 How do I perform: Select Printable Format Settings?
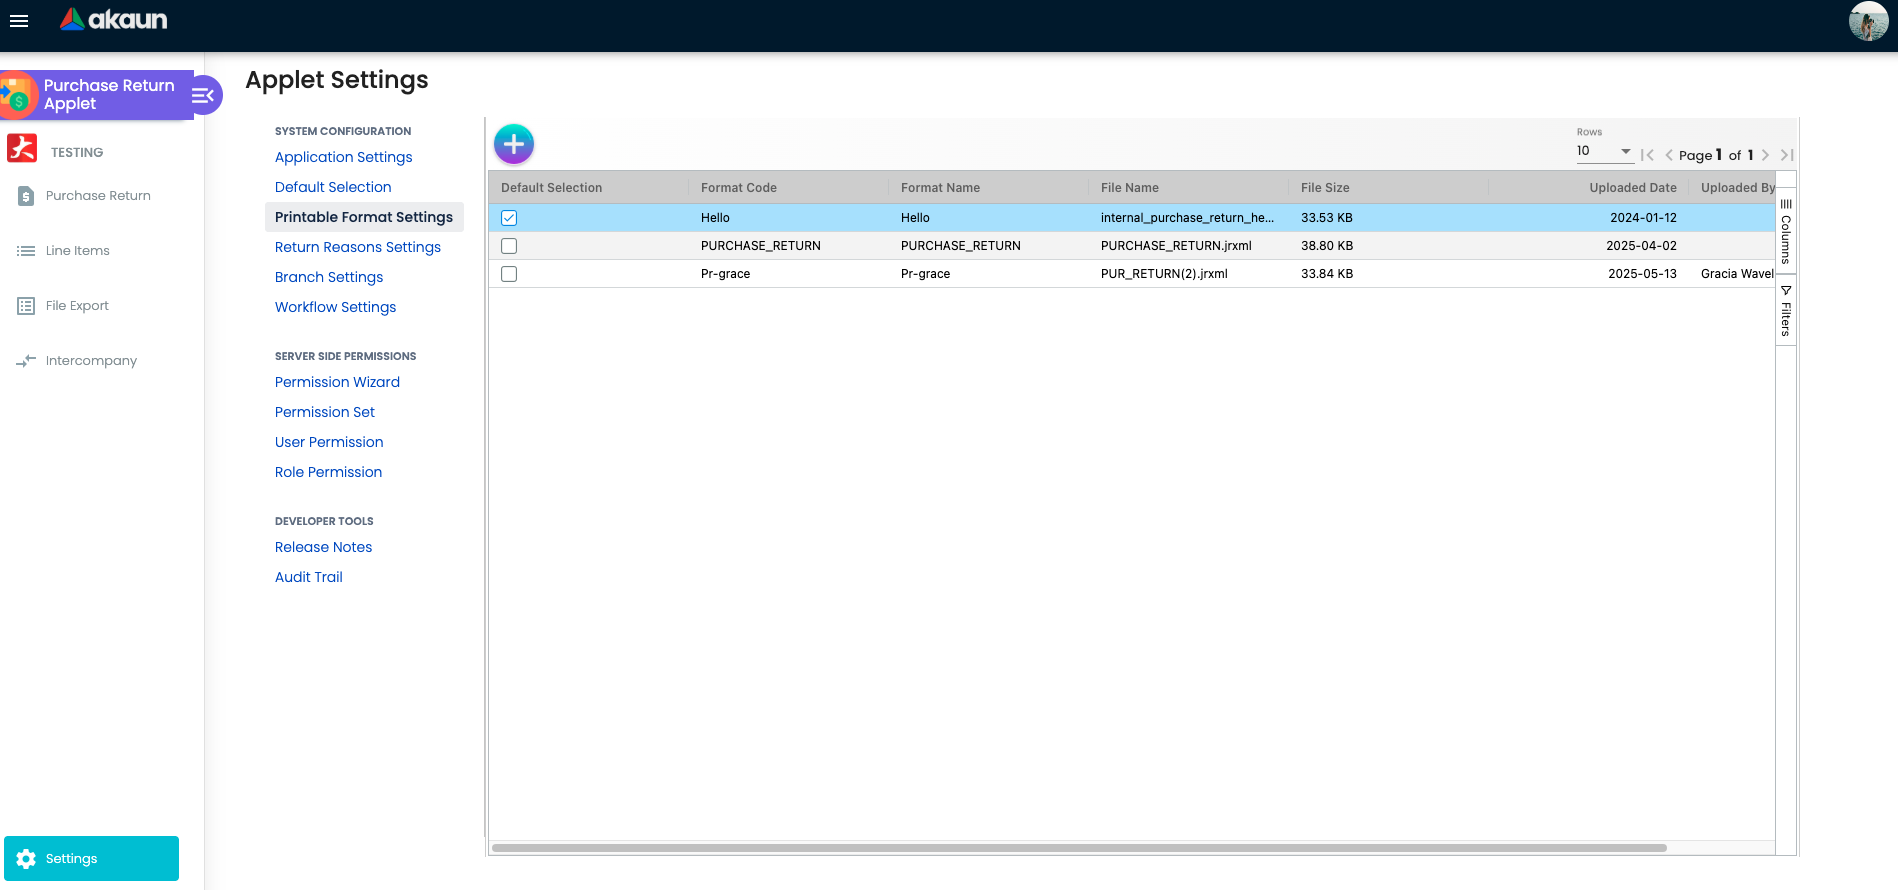[364, 217]
